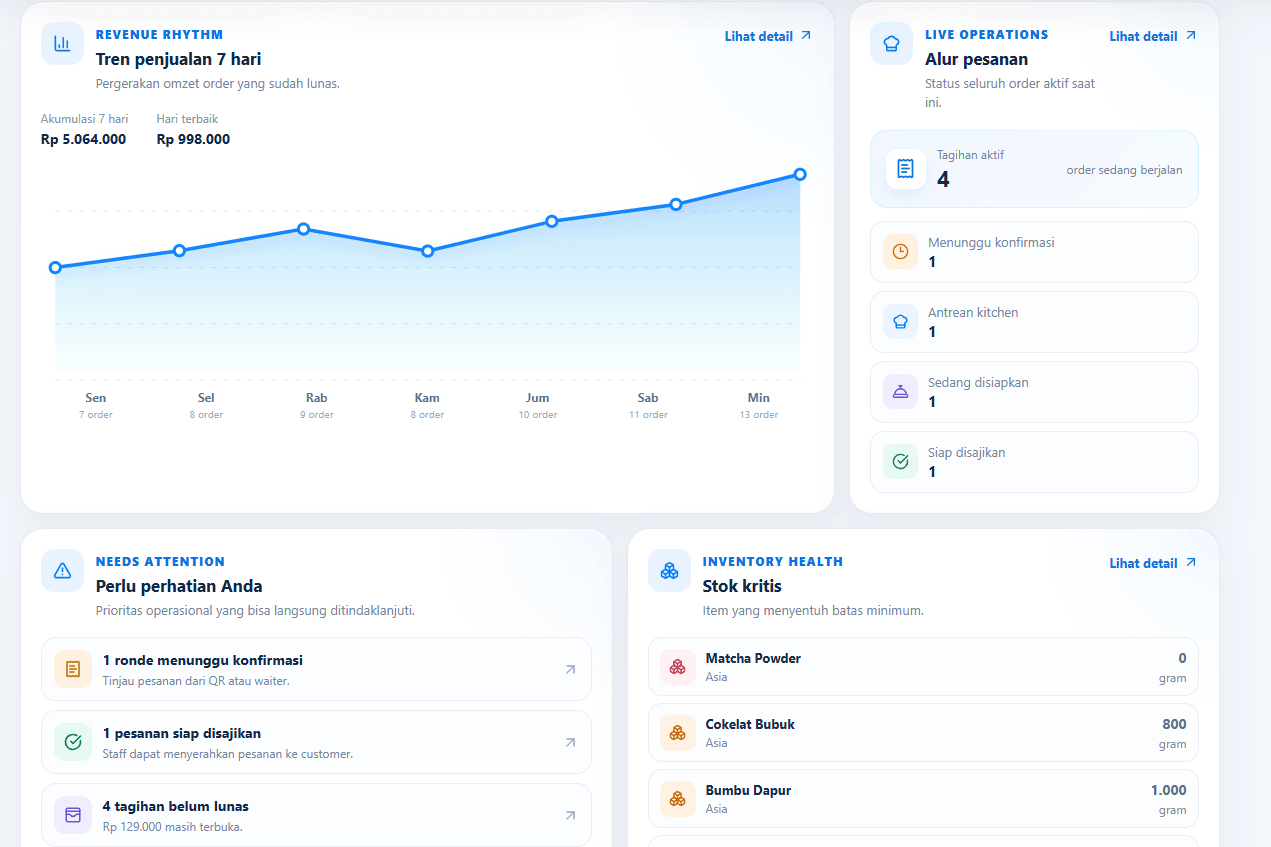Select the Sab data point on chart

(676, 204)
